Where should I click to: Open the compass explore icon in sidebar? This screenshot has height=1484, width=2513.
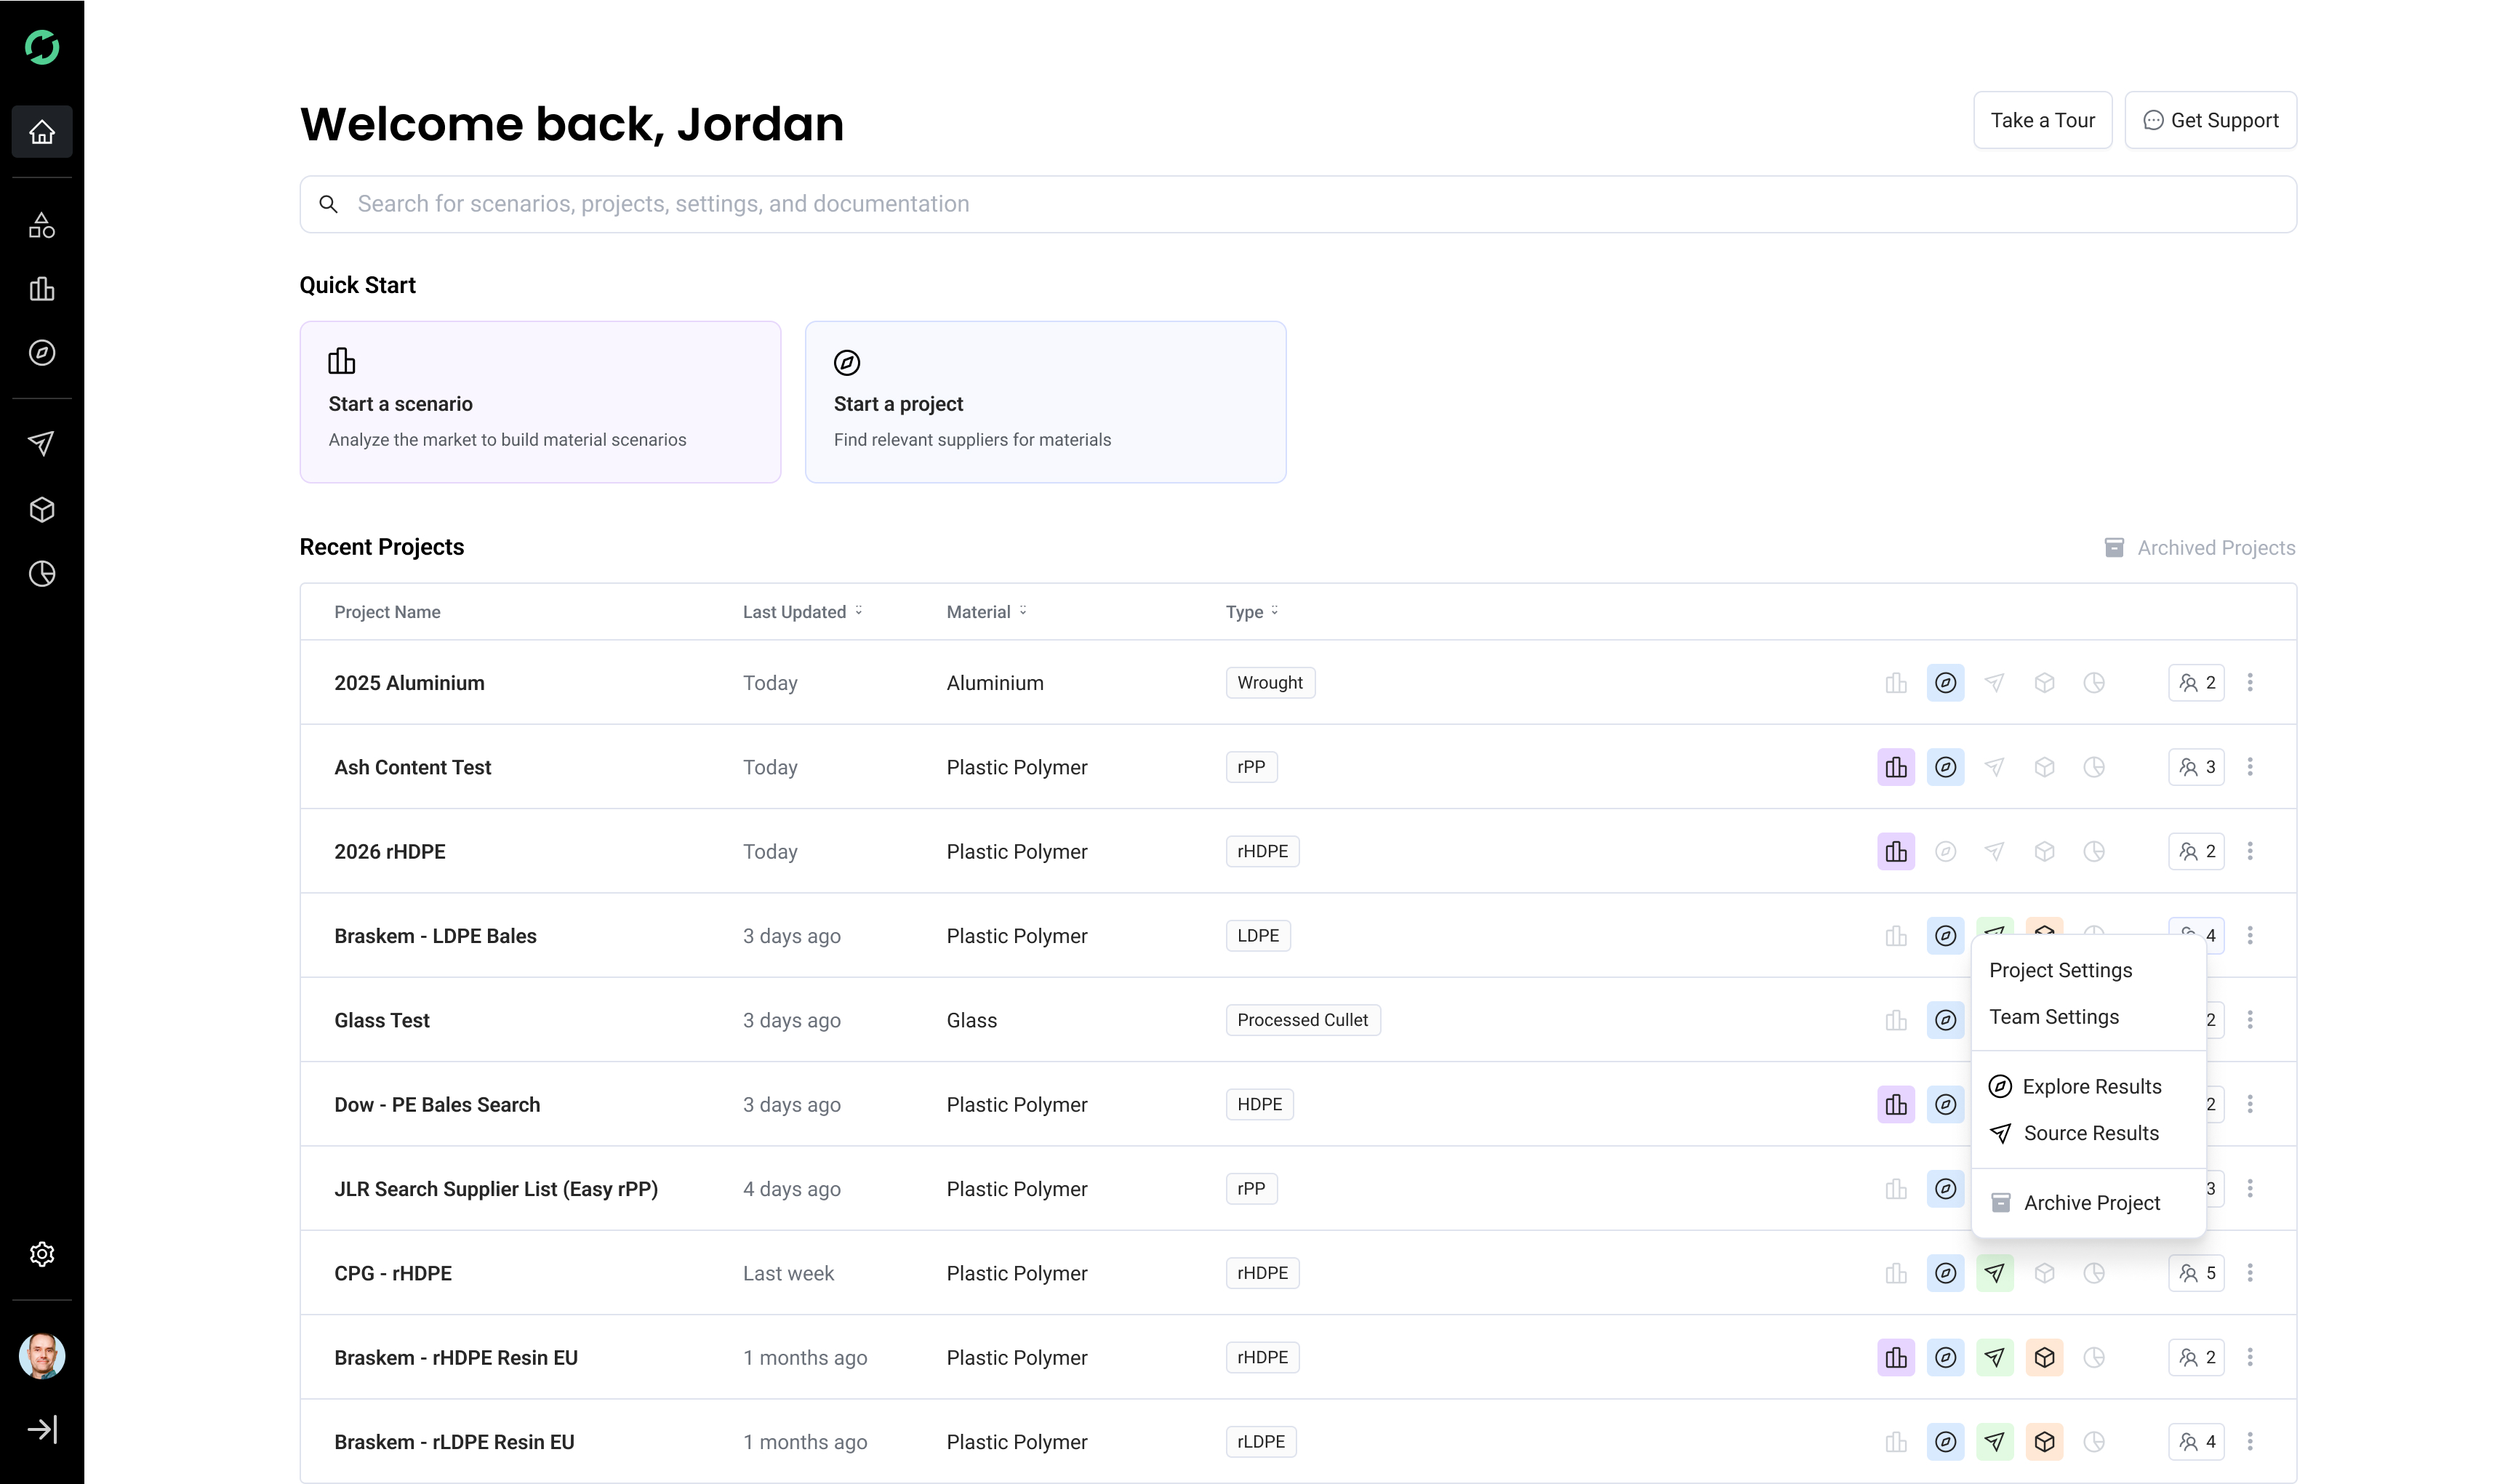pyautogui.click(x=42, y=353)
